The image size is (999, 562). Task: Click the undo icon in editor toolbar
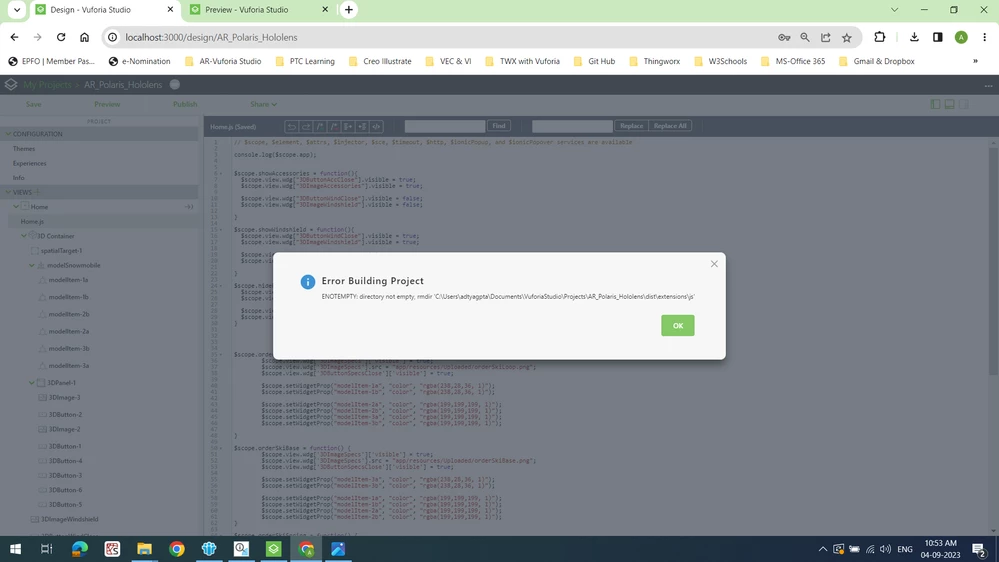[291, 126]
